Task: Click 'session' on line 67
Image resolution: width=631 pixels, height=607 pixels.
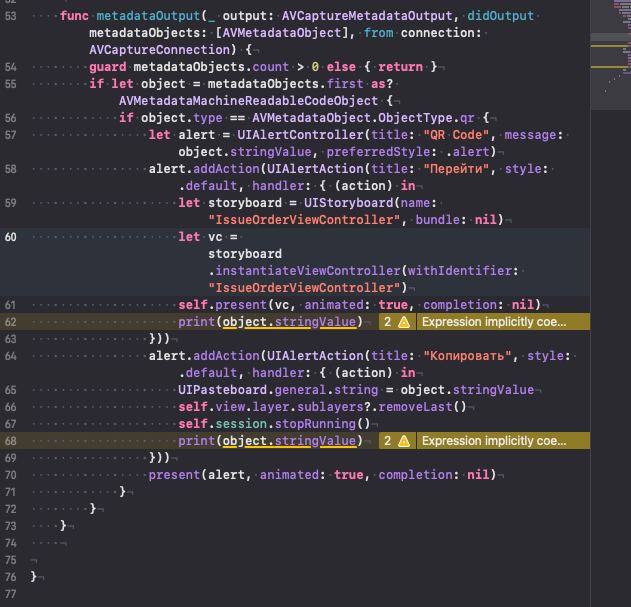Action: coord(241,424)
